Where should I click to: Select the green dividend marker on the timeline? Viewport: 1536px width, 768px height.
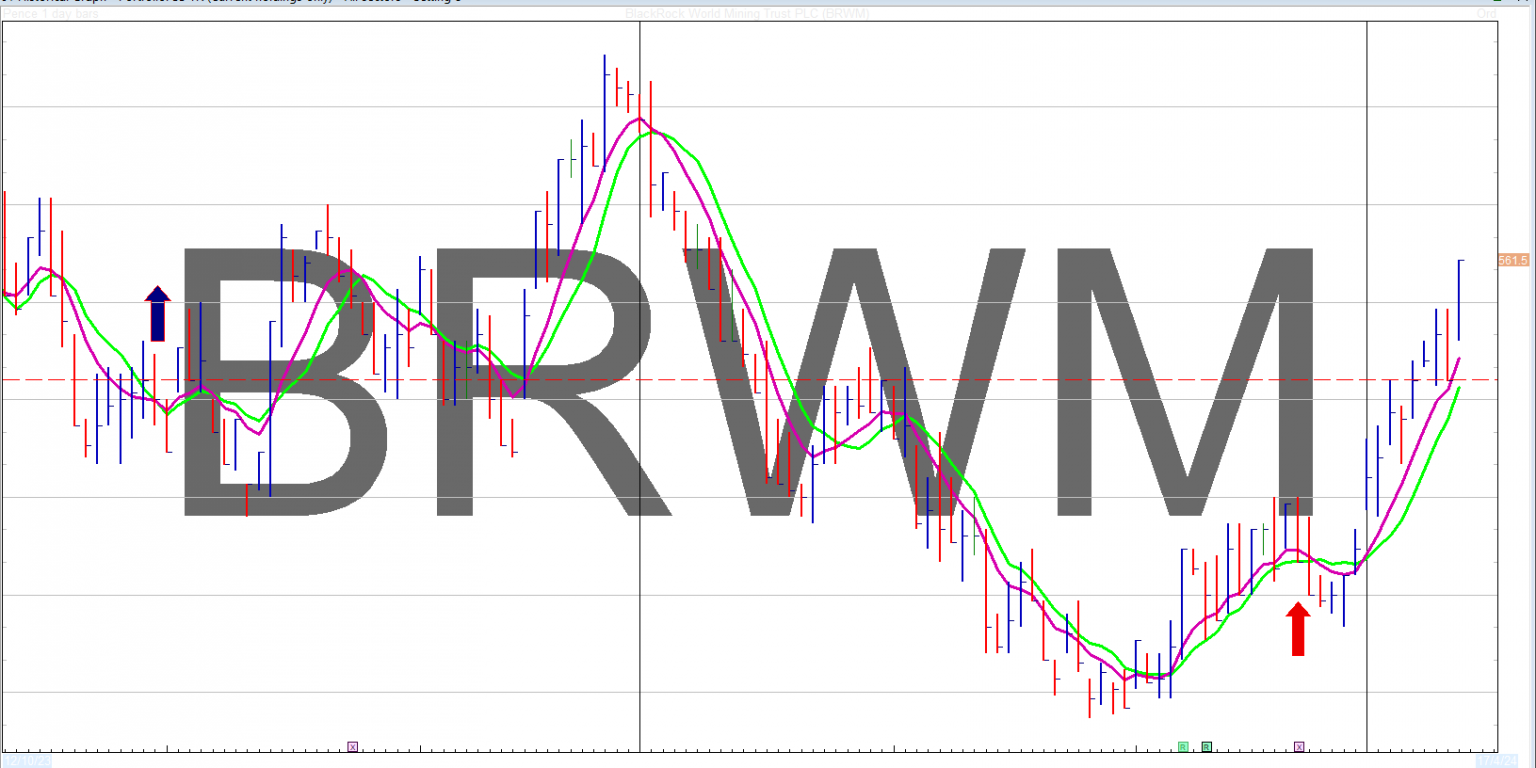1182,746
